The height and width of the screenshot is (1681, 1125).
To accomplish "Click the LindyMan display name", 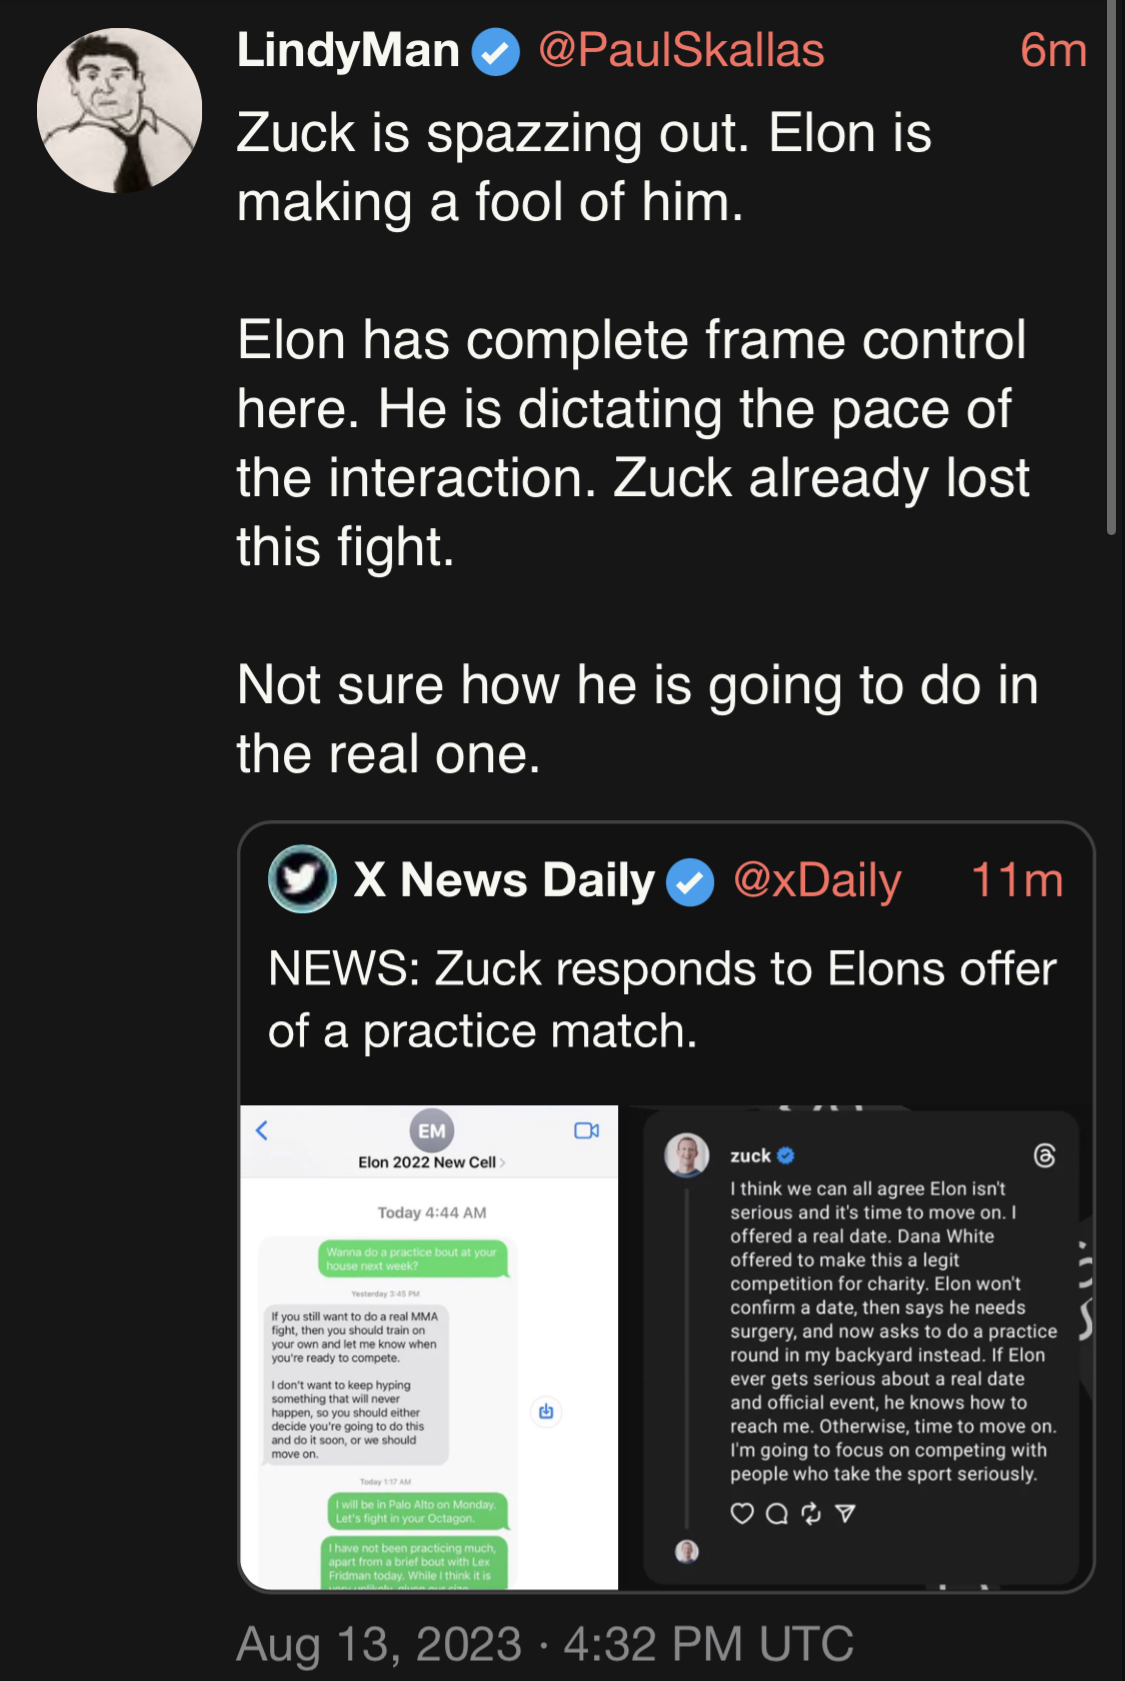I will point(348,50).
